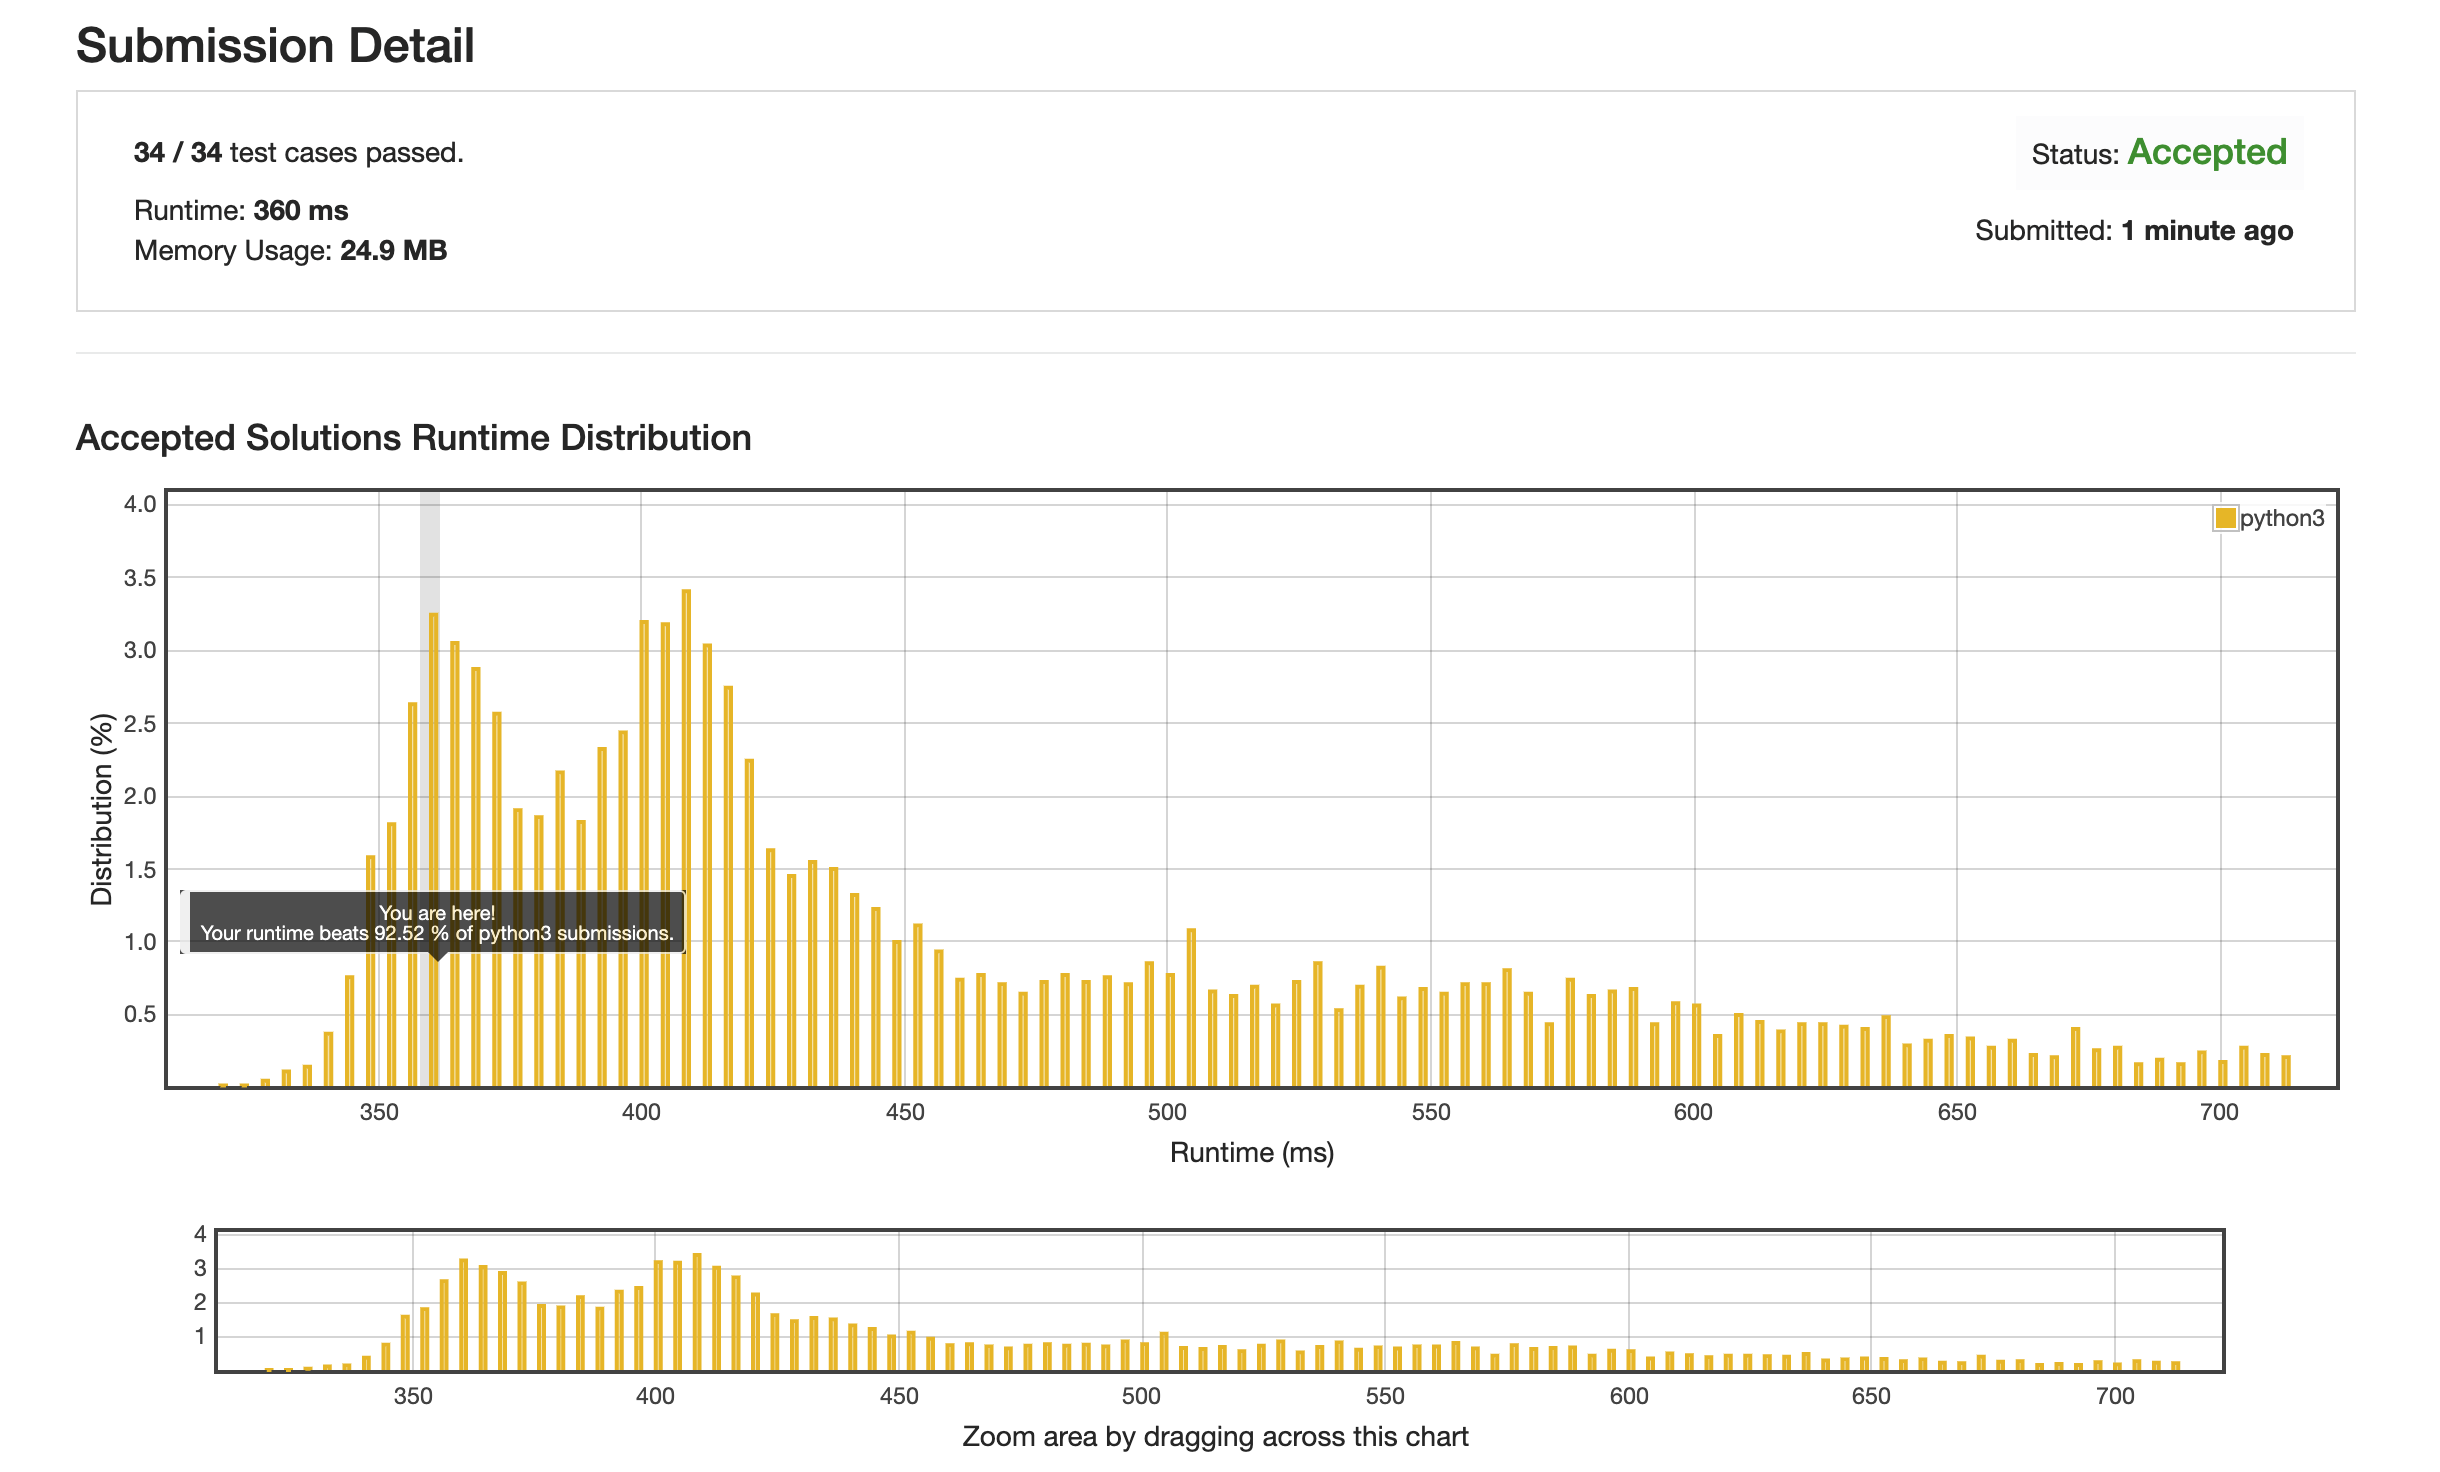Click the Submission Detail heading
2440x1472 pixels.
coord(275,46)
